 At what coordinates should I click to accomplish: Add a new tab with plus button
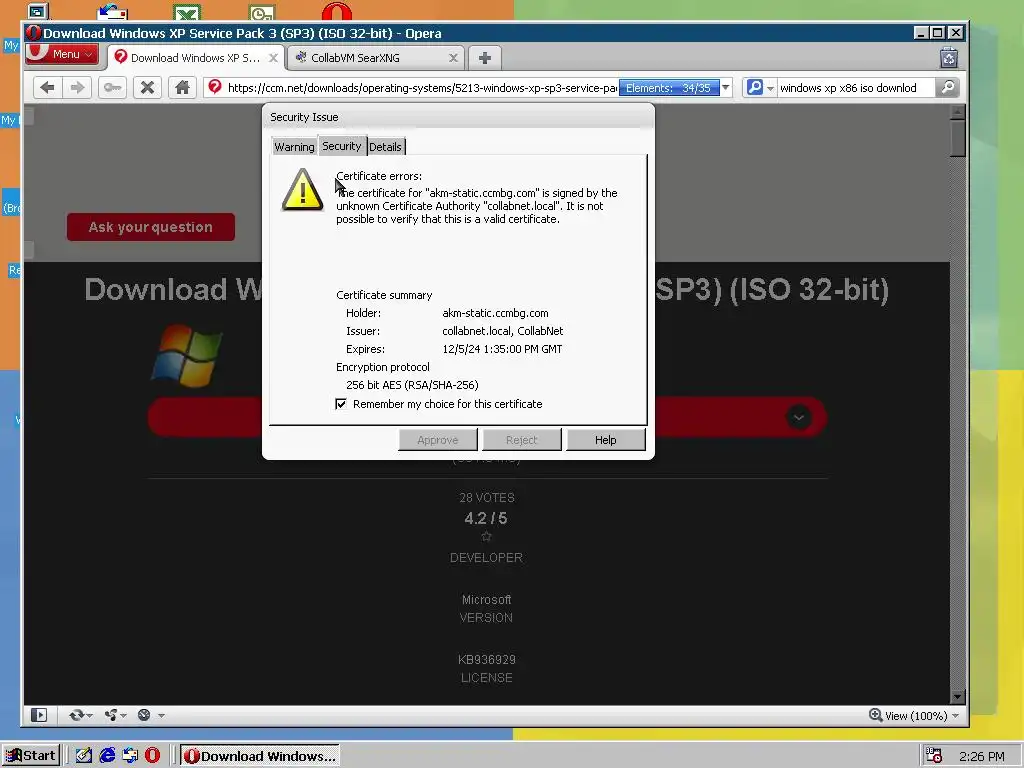485,58
